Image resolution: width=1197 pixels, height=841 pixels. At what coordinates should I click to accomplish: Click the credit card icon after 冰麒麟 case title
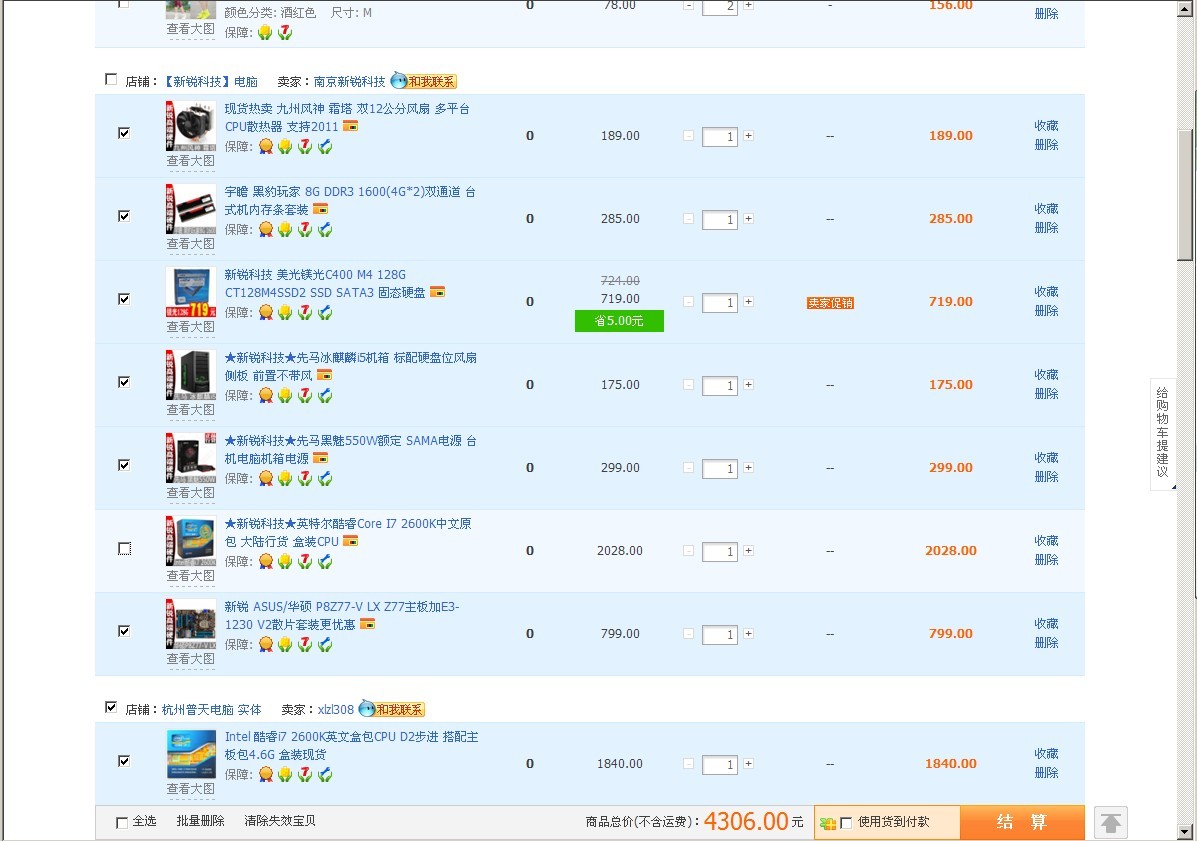324,375
